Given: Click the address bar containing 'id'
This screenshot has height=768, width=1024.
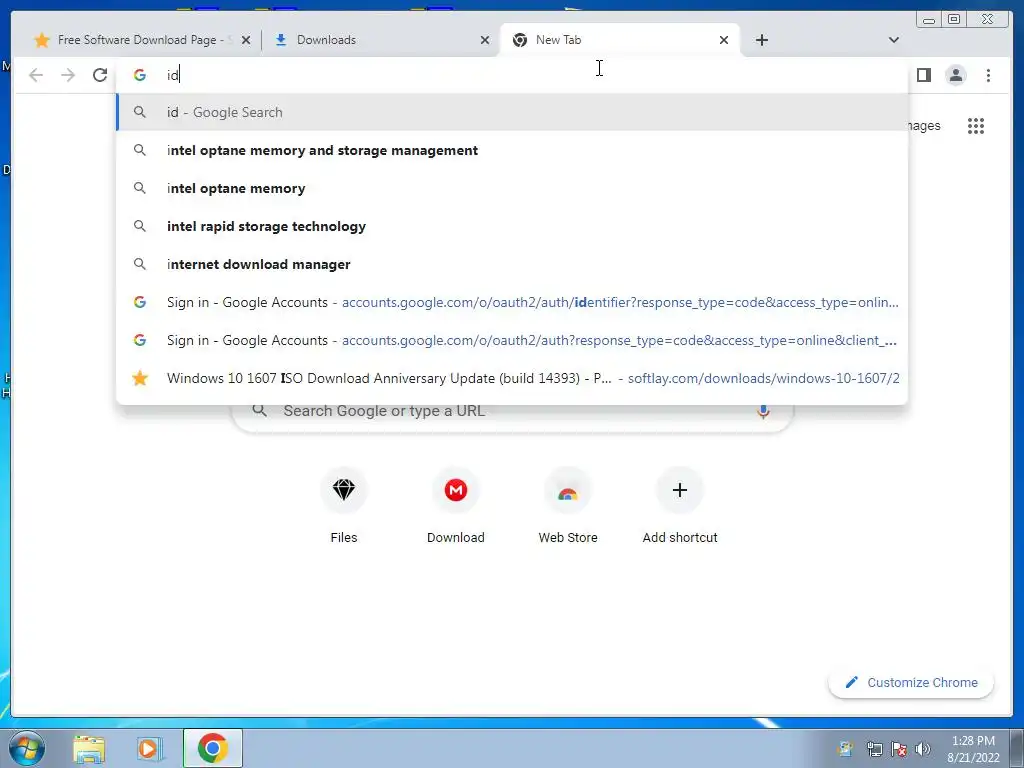Looking at the screenshot, I should 512,75.
